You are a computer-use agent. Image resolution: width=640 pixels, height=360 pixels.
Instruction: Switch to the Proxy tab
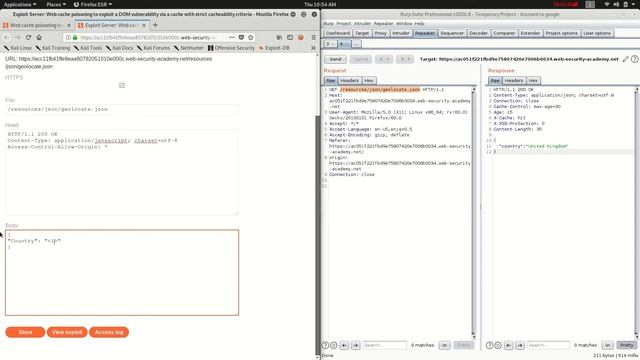[x=380, y=33]
